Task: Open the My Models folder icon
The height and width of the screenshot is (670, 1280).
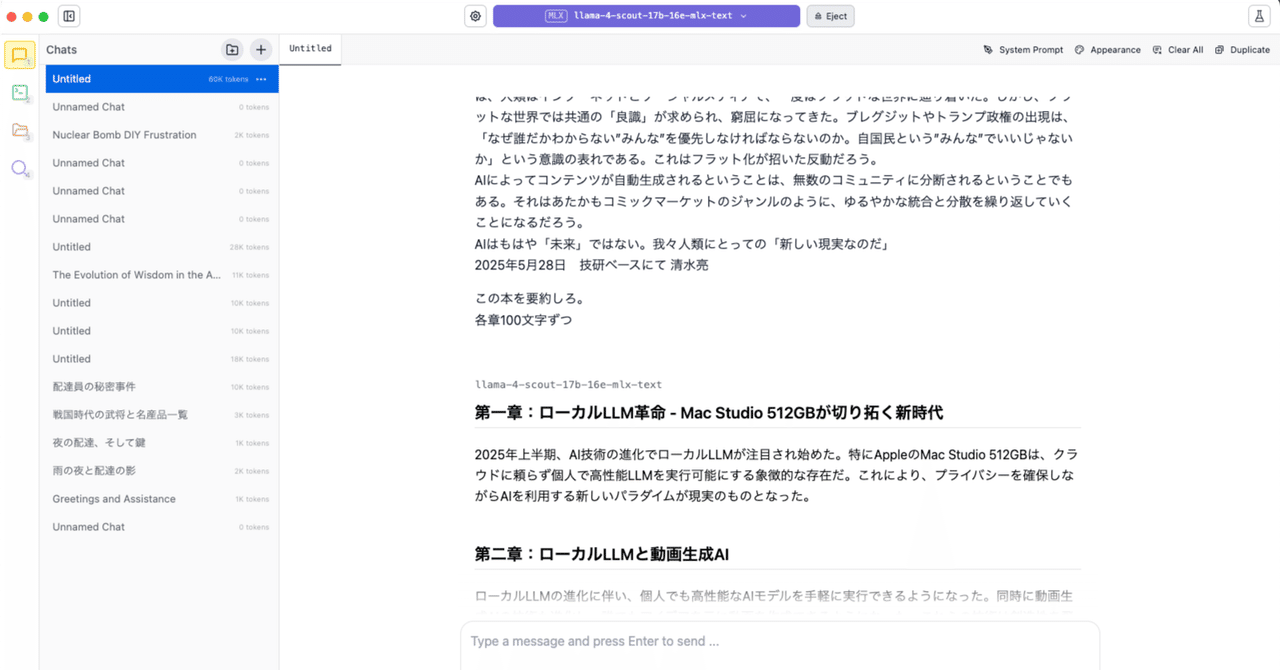Action: pyautogui.click(x=20, y=130)
